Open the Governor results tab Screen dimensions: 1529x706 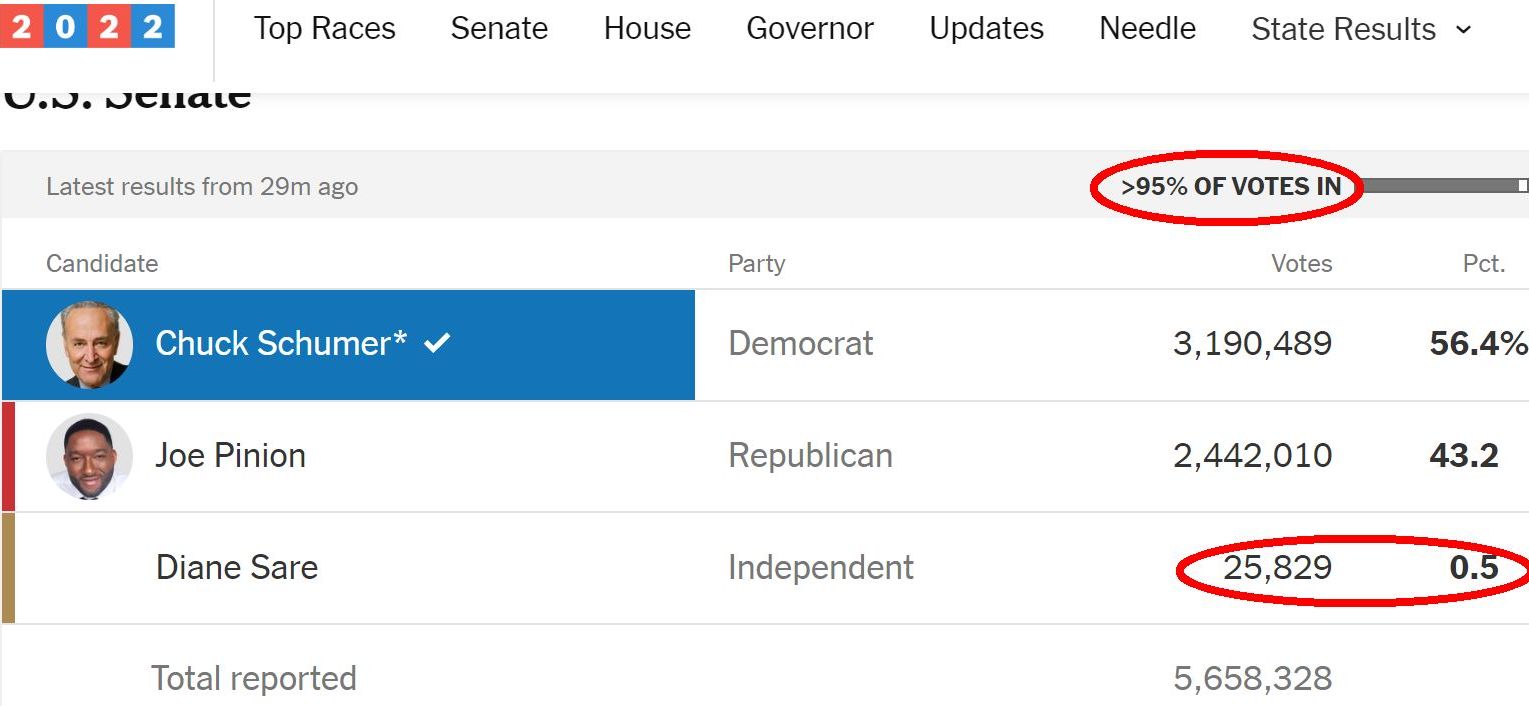click(810, 29)
